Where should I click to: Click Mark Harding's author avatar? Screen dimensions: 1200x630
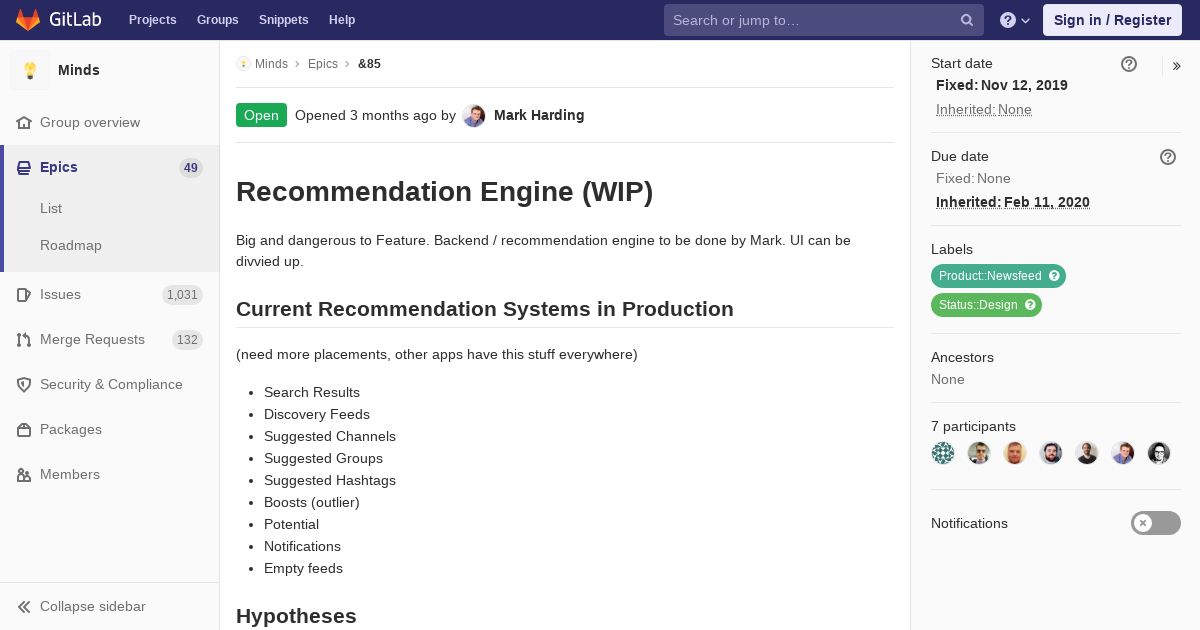pos(474,116)
